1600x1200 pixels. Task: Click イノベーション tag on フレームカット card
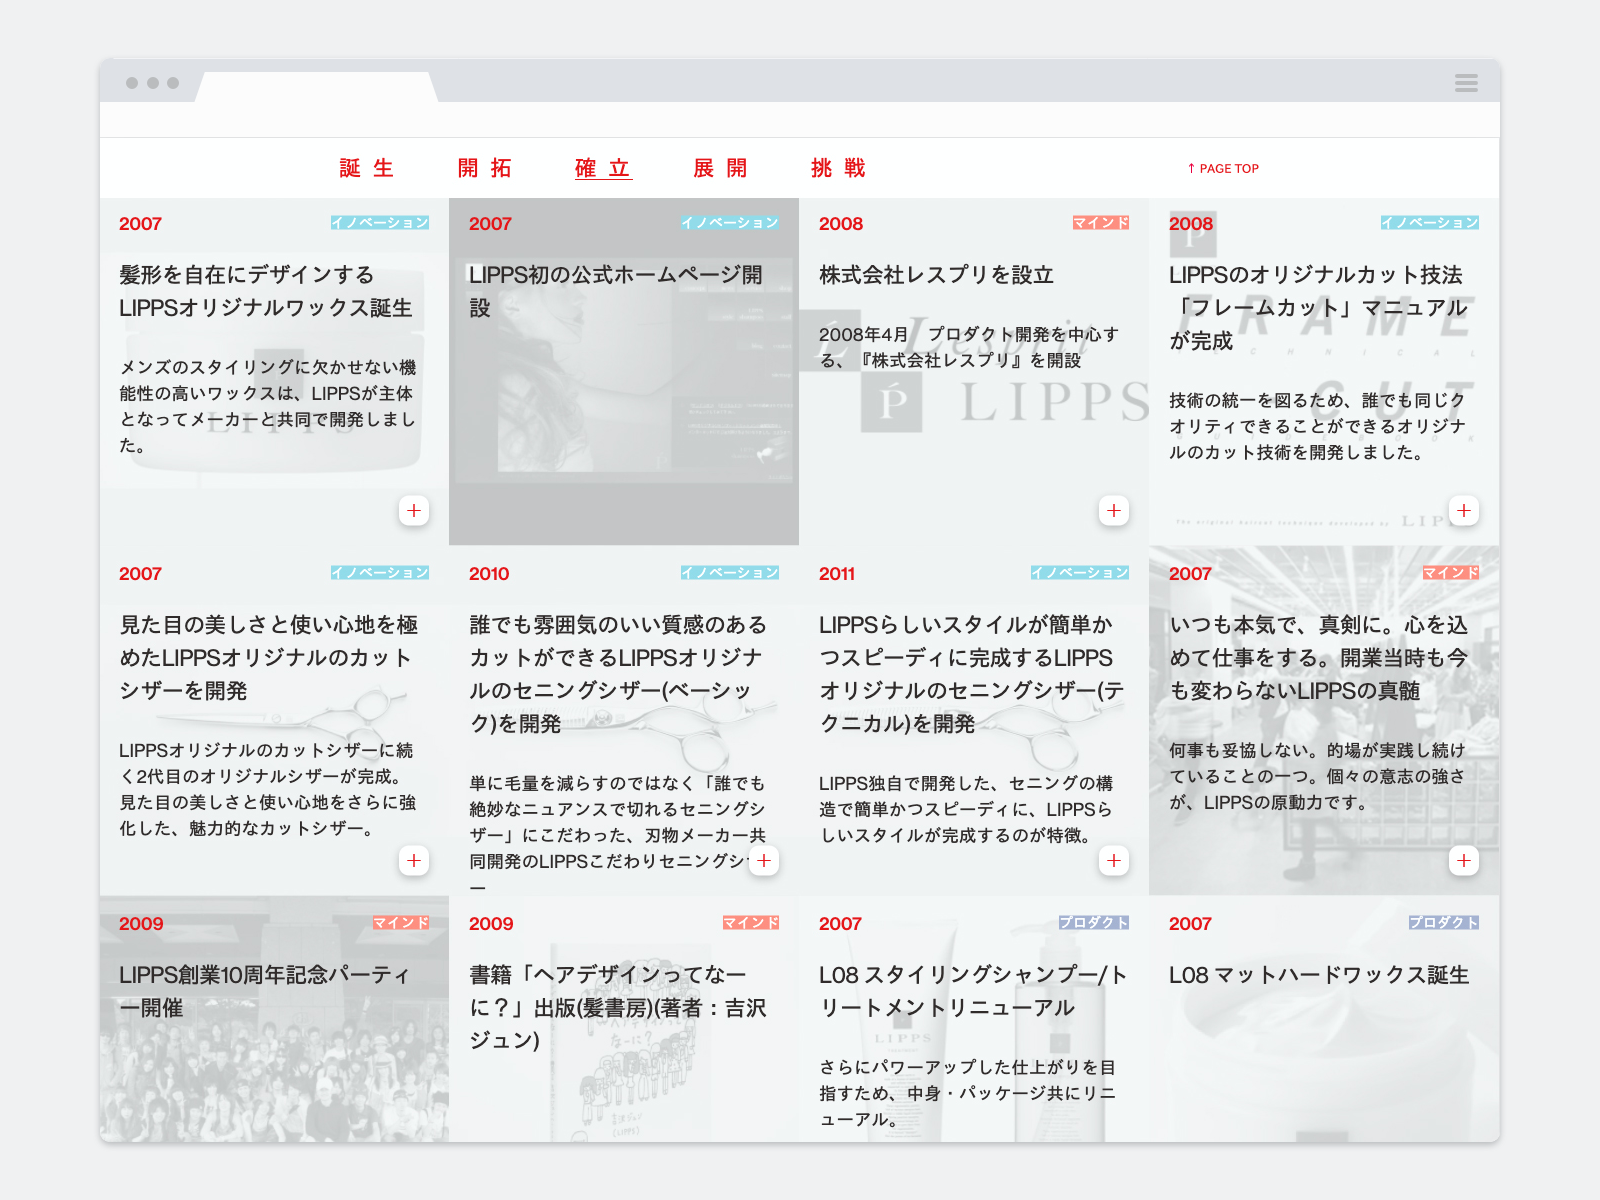(1430, 223)
